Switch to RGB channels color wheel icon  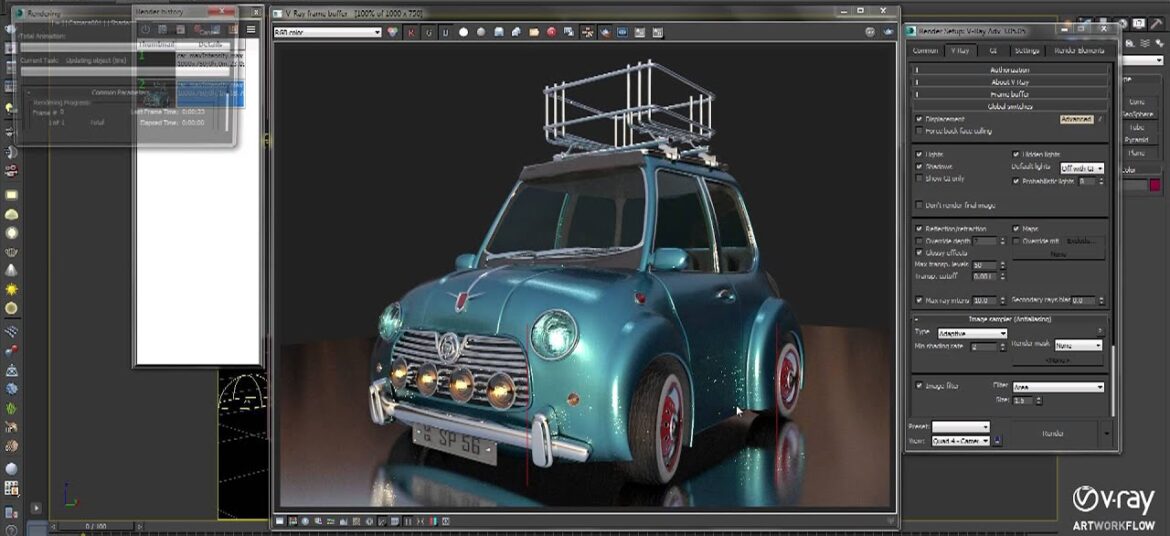[392, 32]
